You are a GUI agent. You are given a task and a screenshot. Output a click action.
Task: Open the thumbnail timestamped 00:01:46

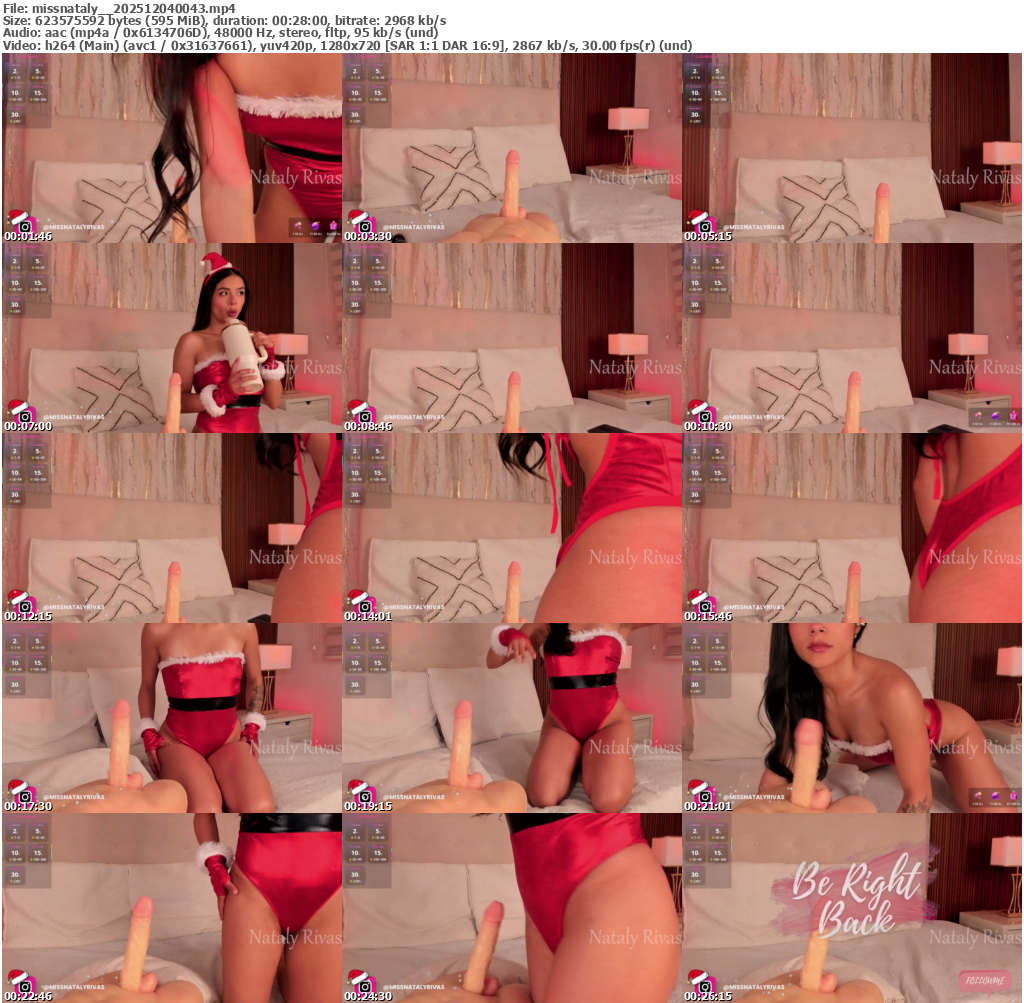172,148
